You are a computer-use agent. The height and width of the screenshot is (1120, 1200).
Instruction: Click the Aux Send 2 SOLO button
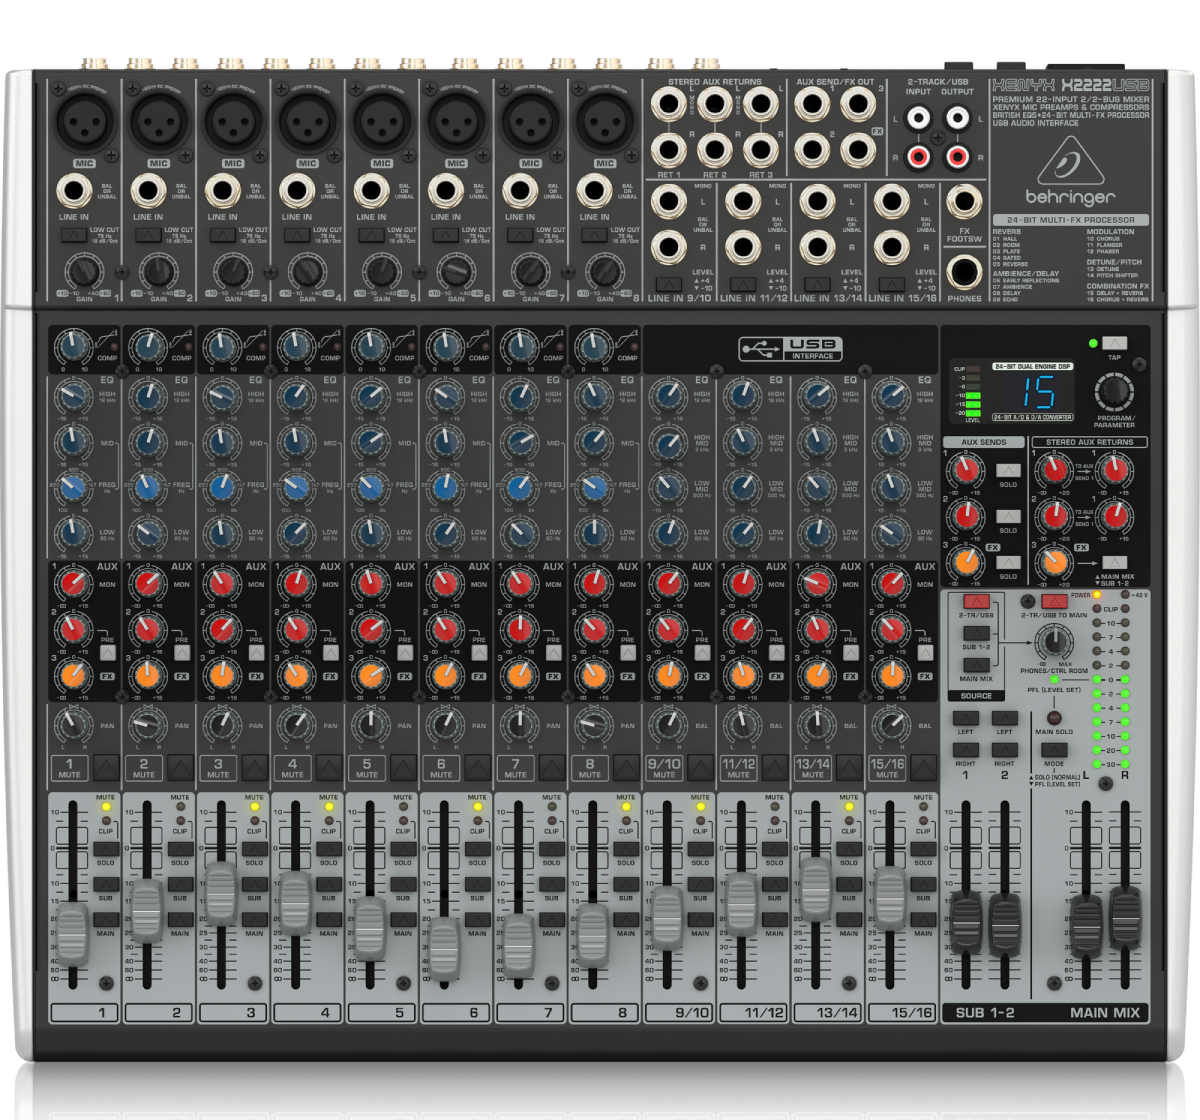point(1008,516)
